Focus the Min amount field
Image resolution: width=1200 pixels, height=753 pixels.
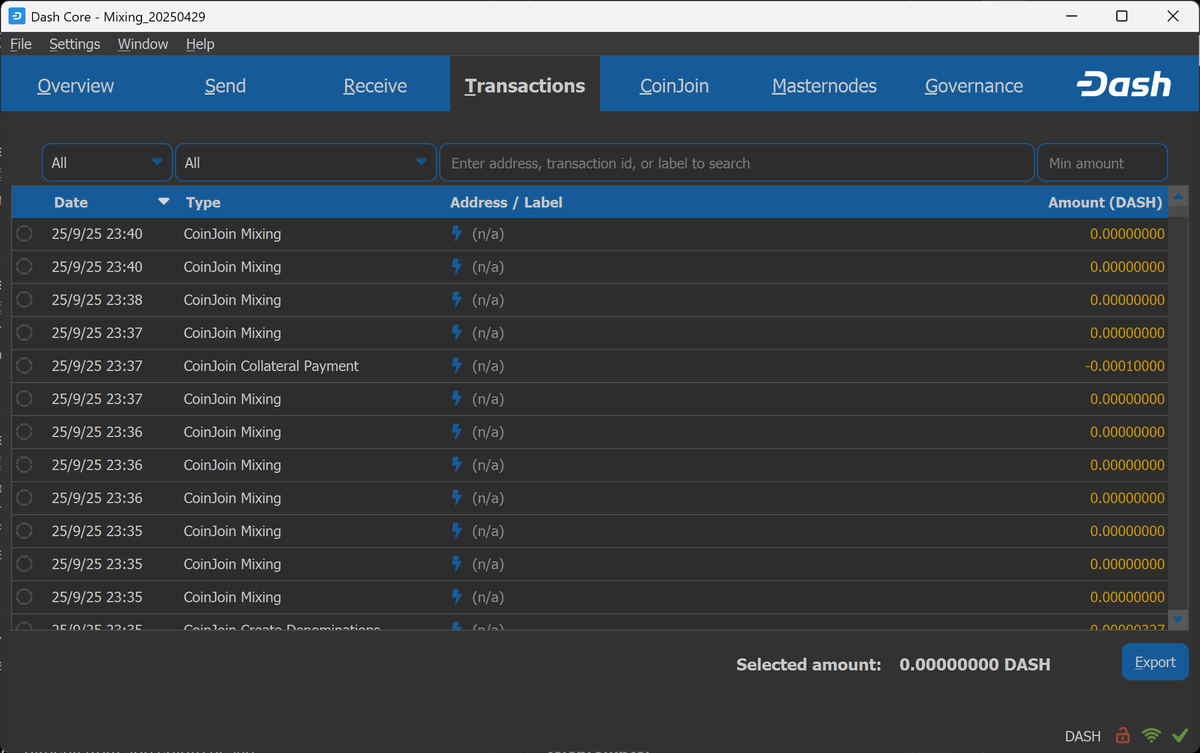click(1102, 163)
